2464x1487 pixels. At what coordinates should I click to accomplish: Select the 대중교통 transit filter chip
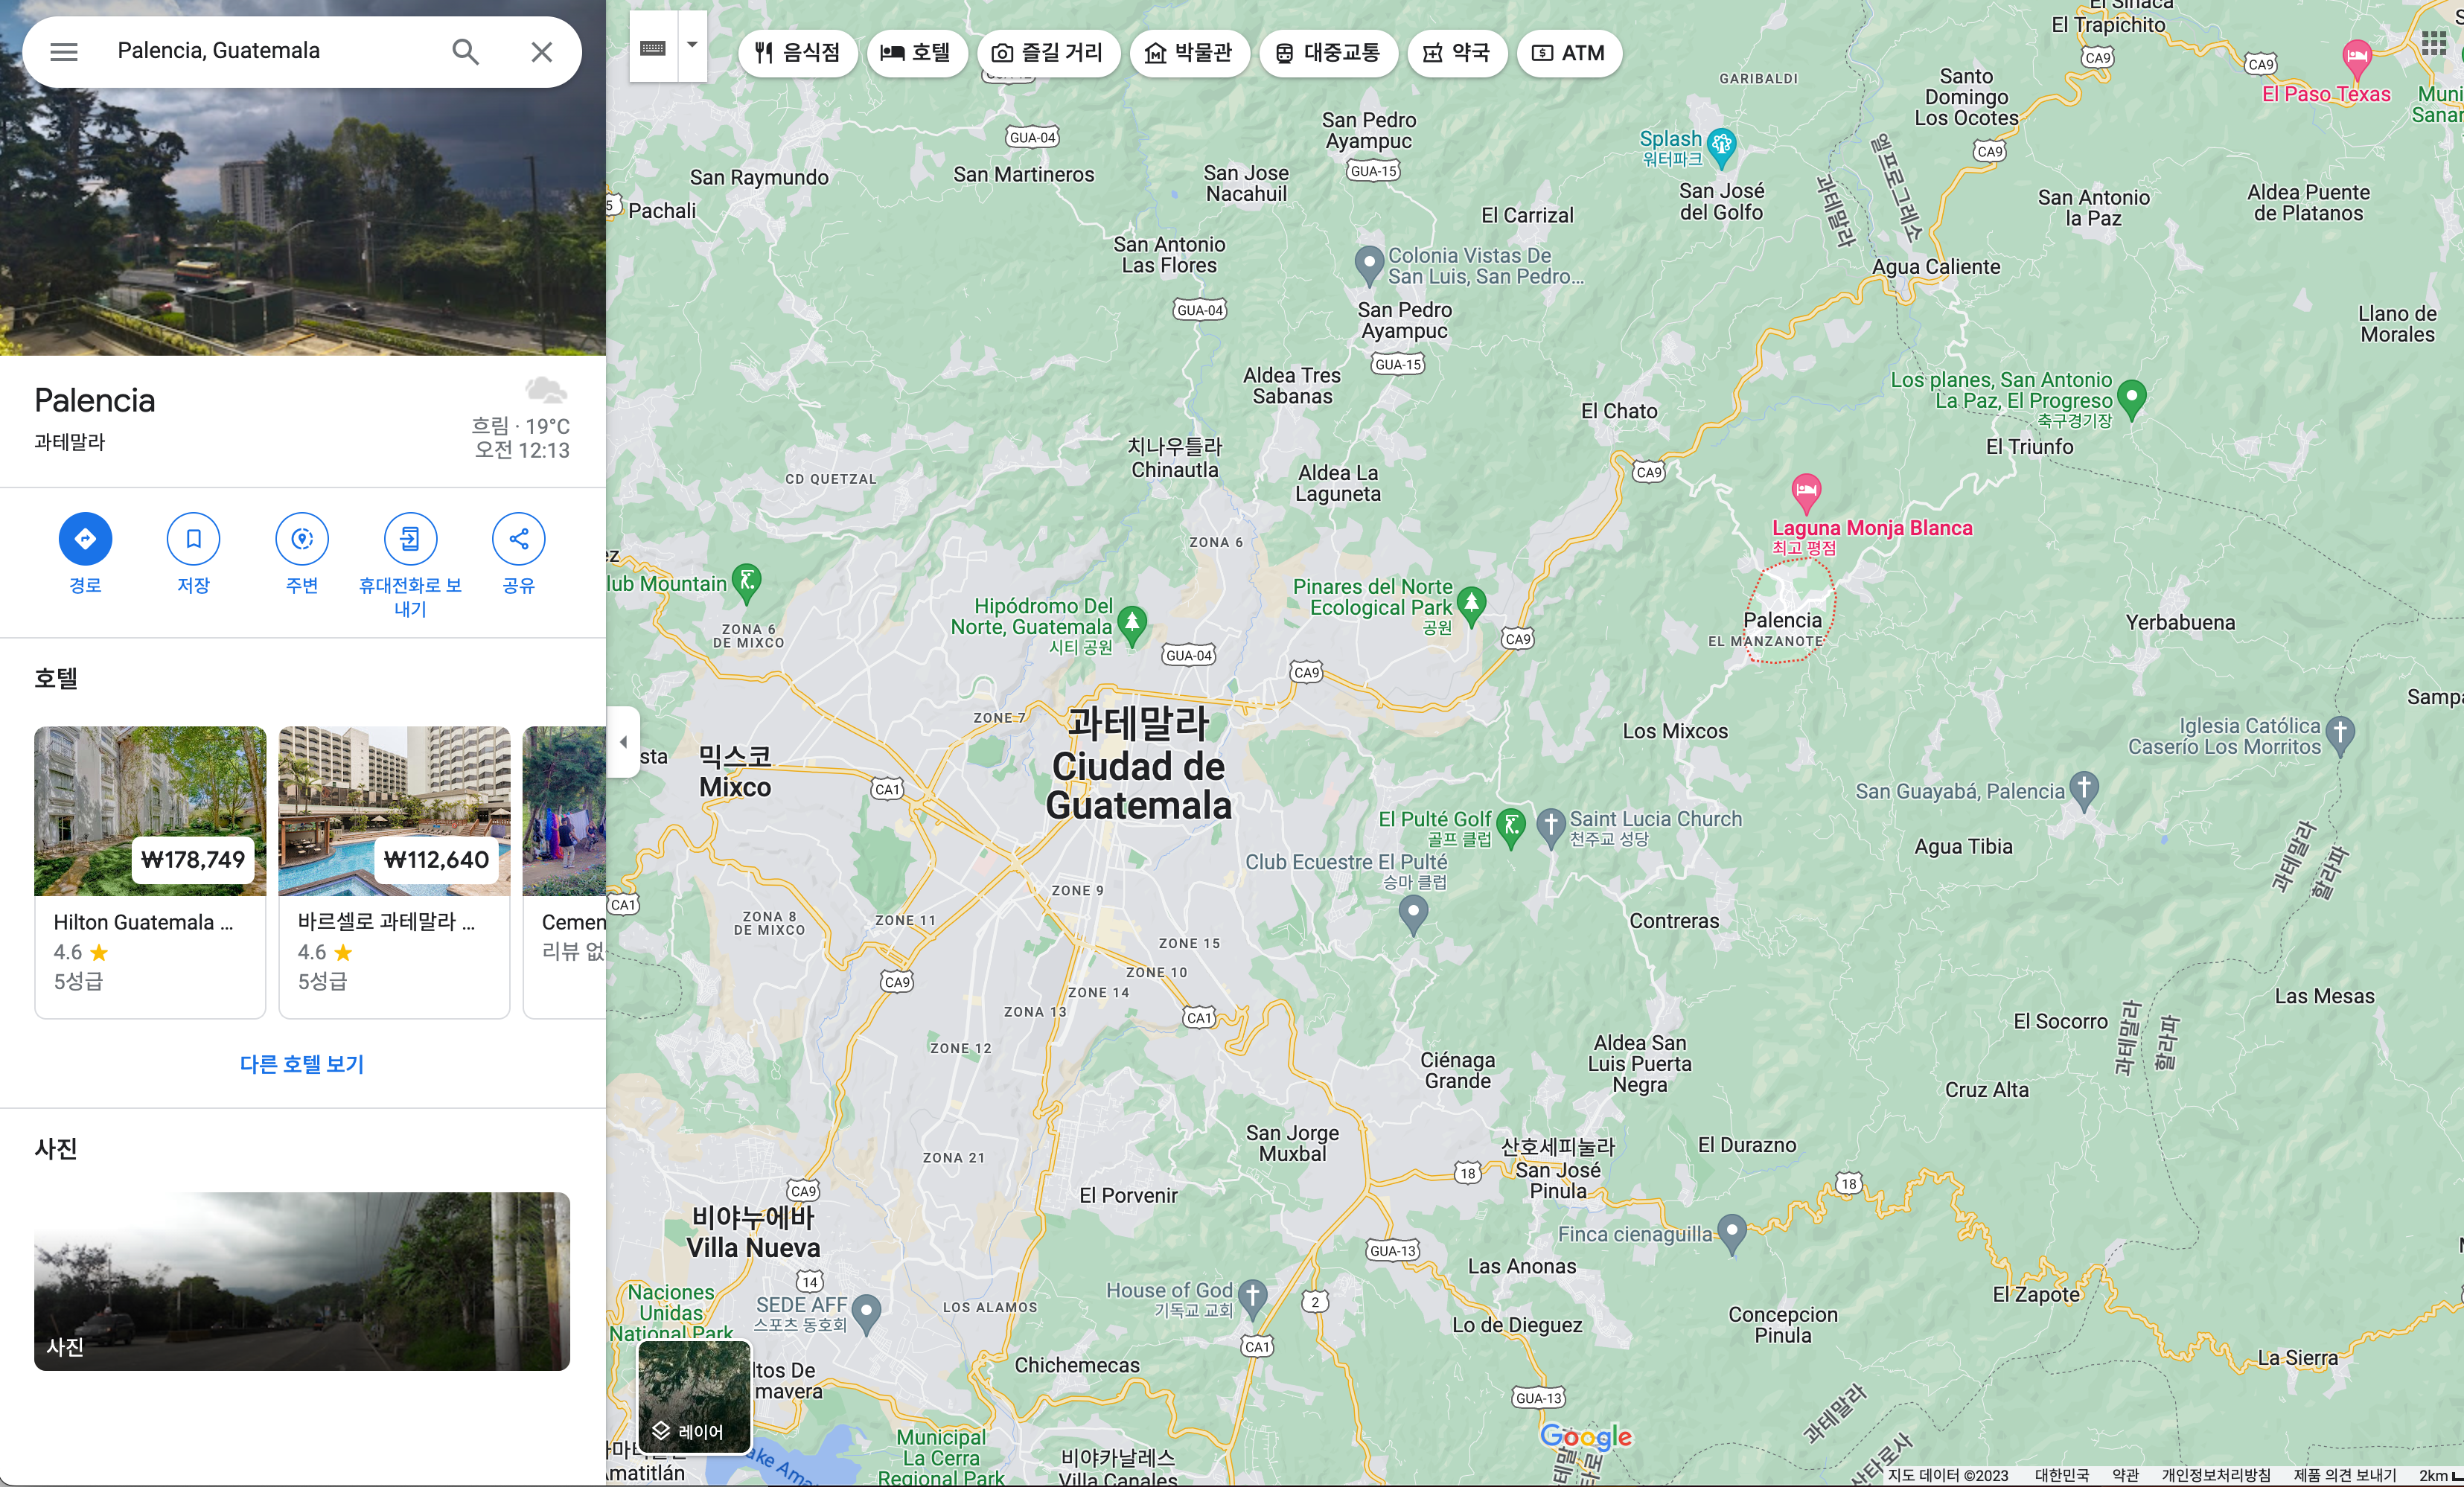pyautogui.click(x=1328, y=53)
